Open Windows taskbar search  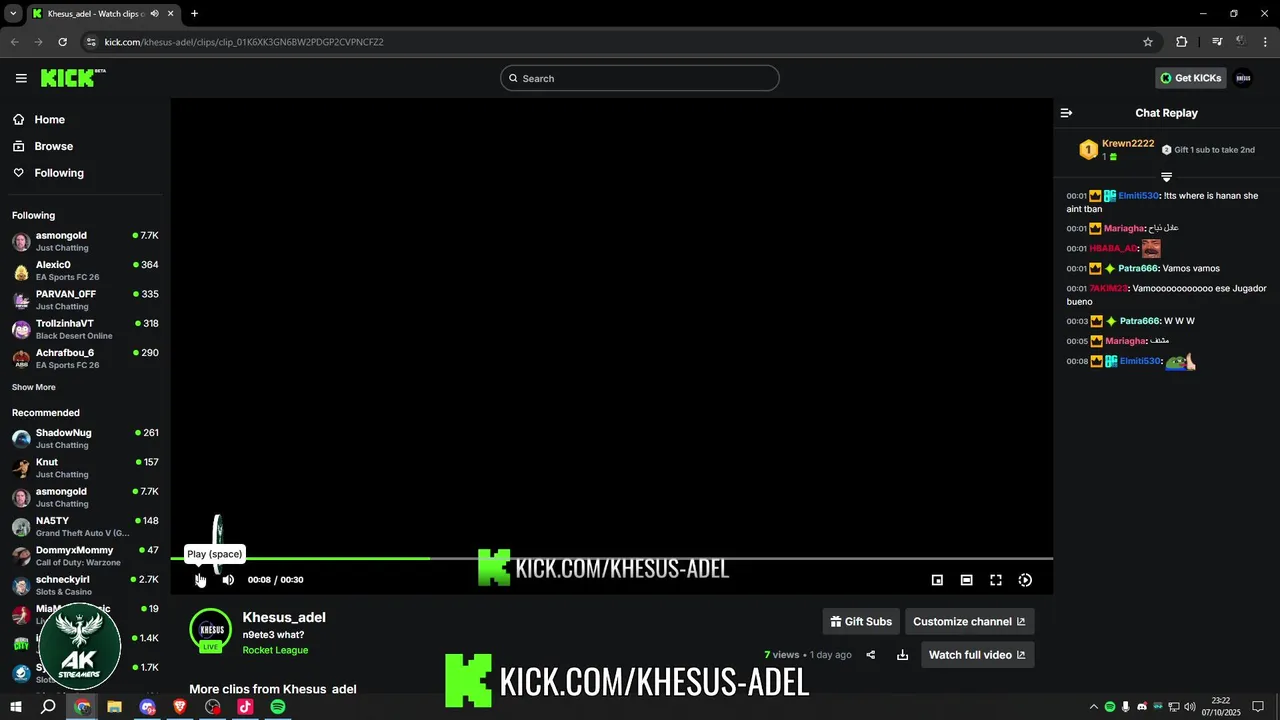48,707
